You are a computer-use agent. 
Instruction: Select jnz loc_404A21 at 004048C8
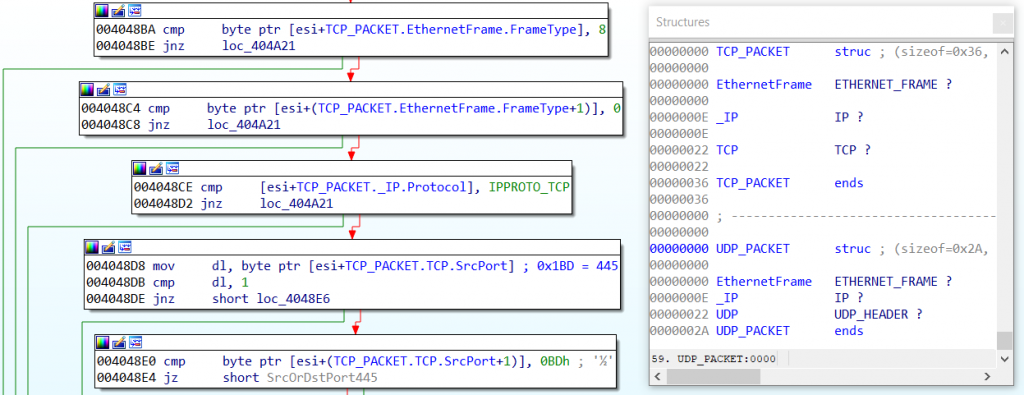click(182, 125)
